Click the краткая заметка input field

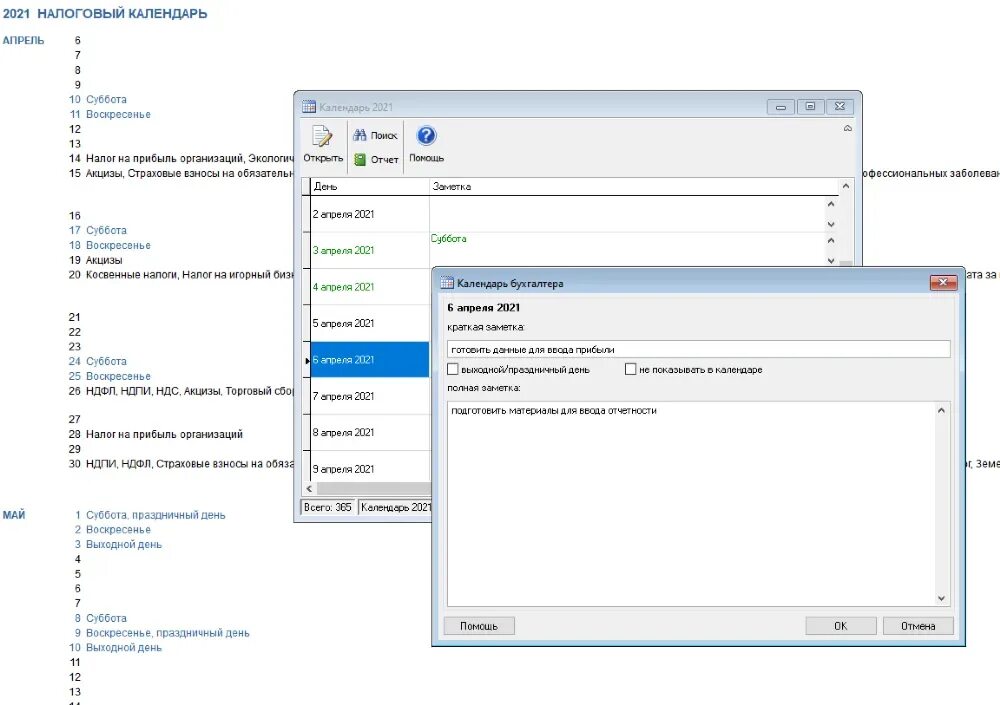click(698, 350)
